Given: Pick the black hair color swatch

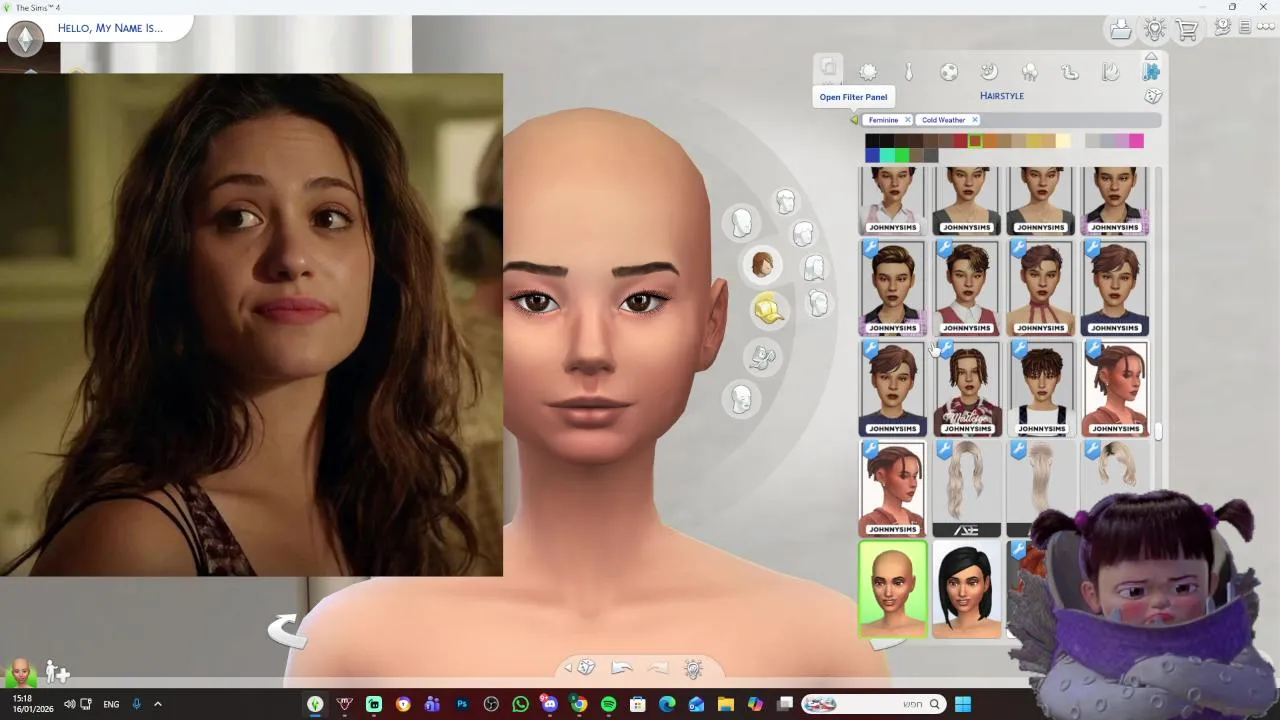Looking at the screenshot, I should [872, 141].
